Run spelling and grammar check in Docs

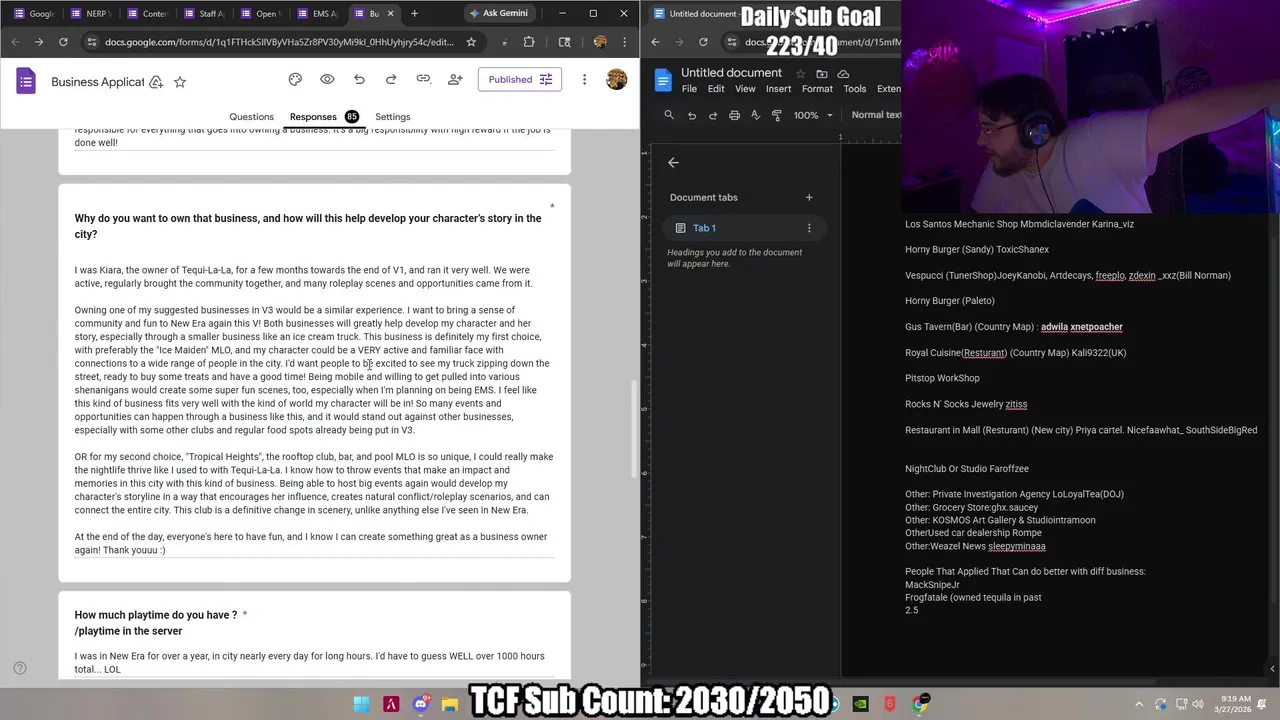(755, 115)
